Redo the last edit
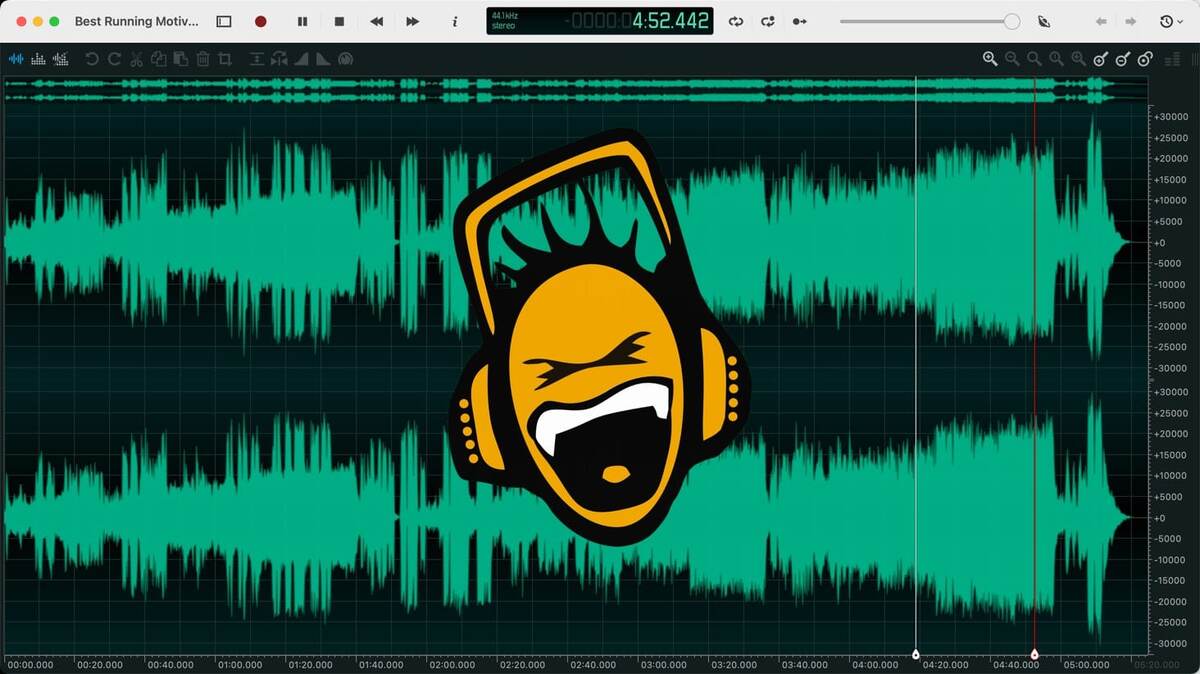The width and height of the screenshot is (1200, 674). pos(114,59)
